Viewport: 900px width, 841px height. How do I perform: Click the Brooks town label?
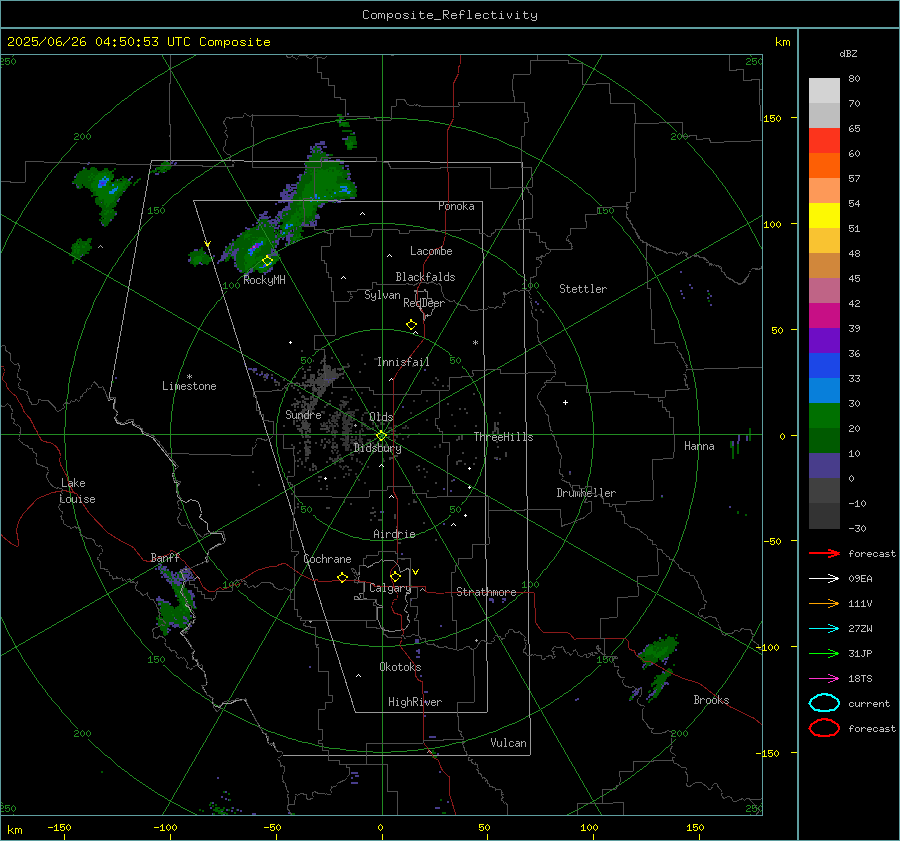[711, 700]
